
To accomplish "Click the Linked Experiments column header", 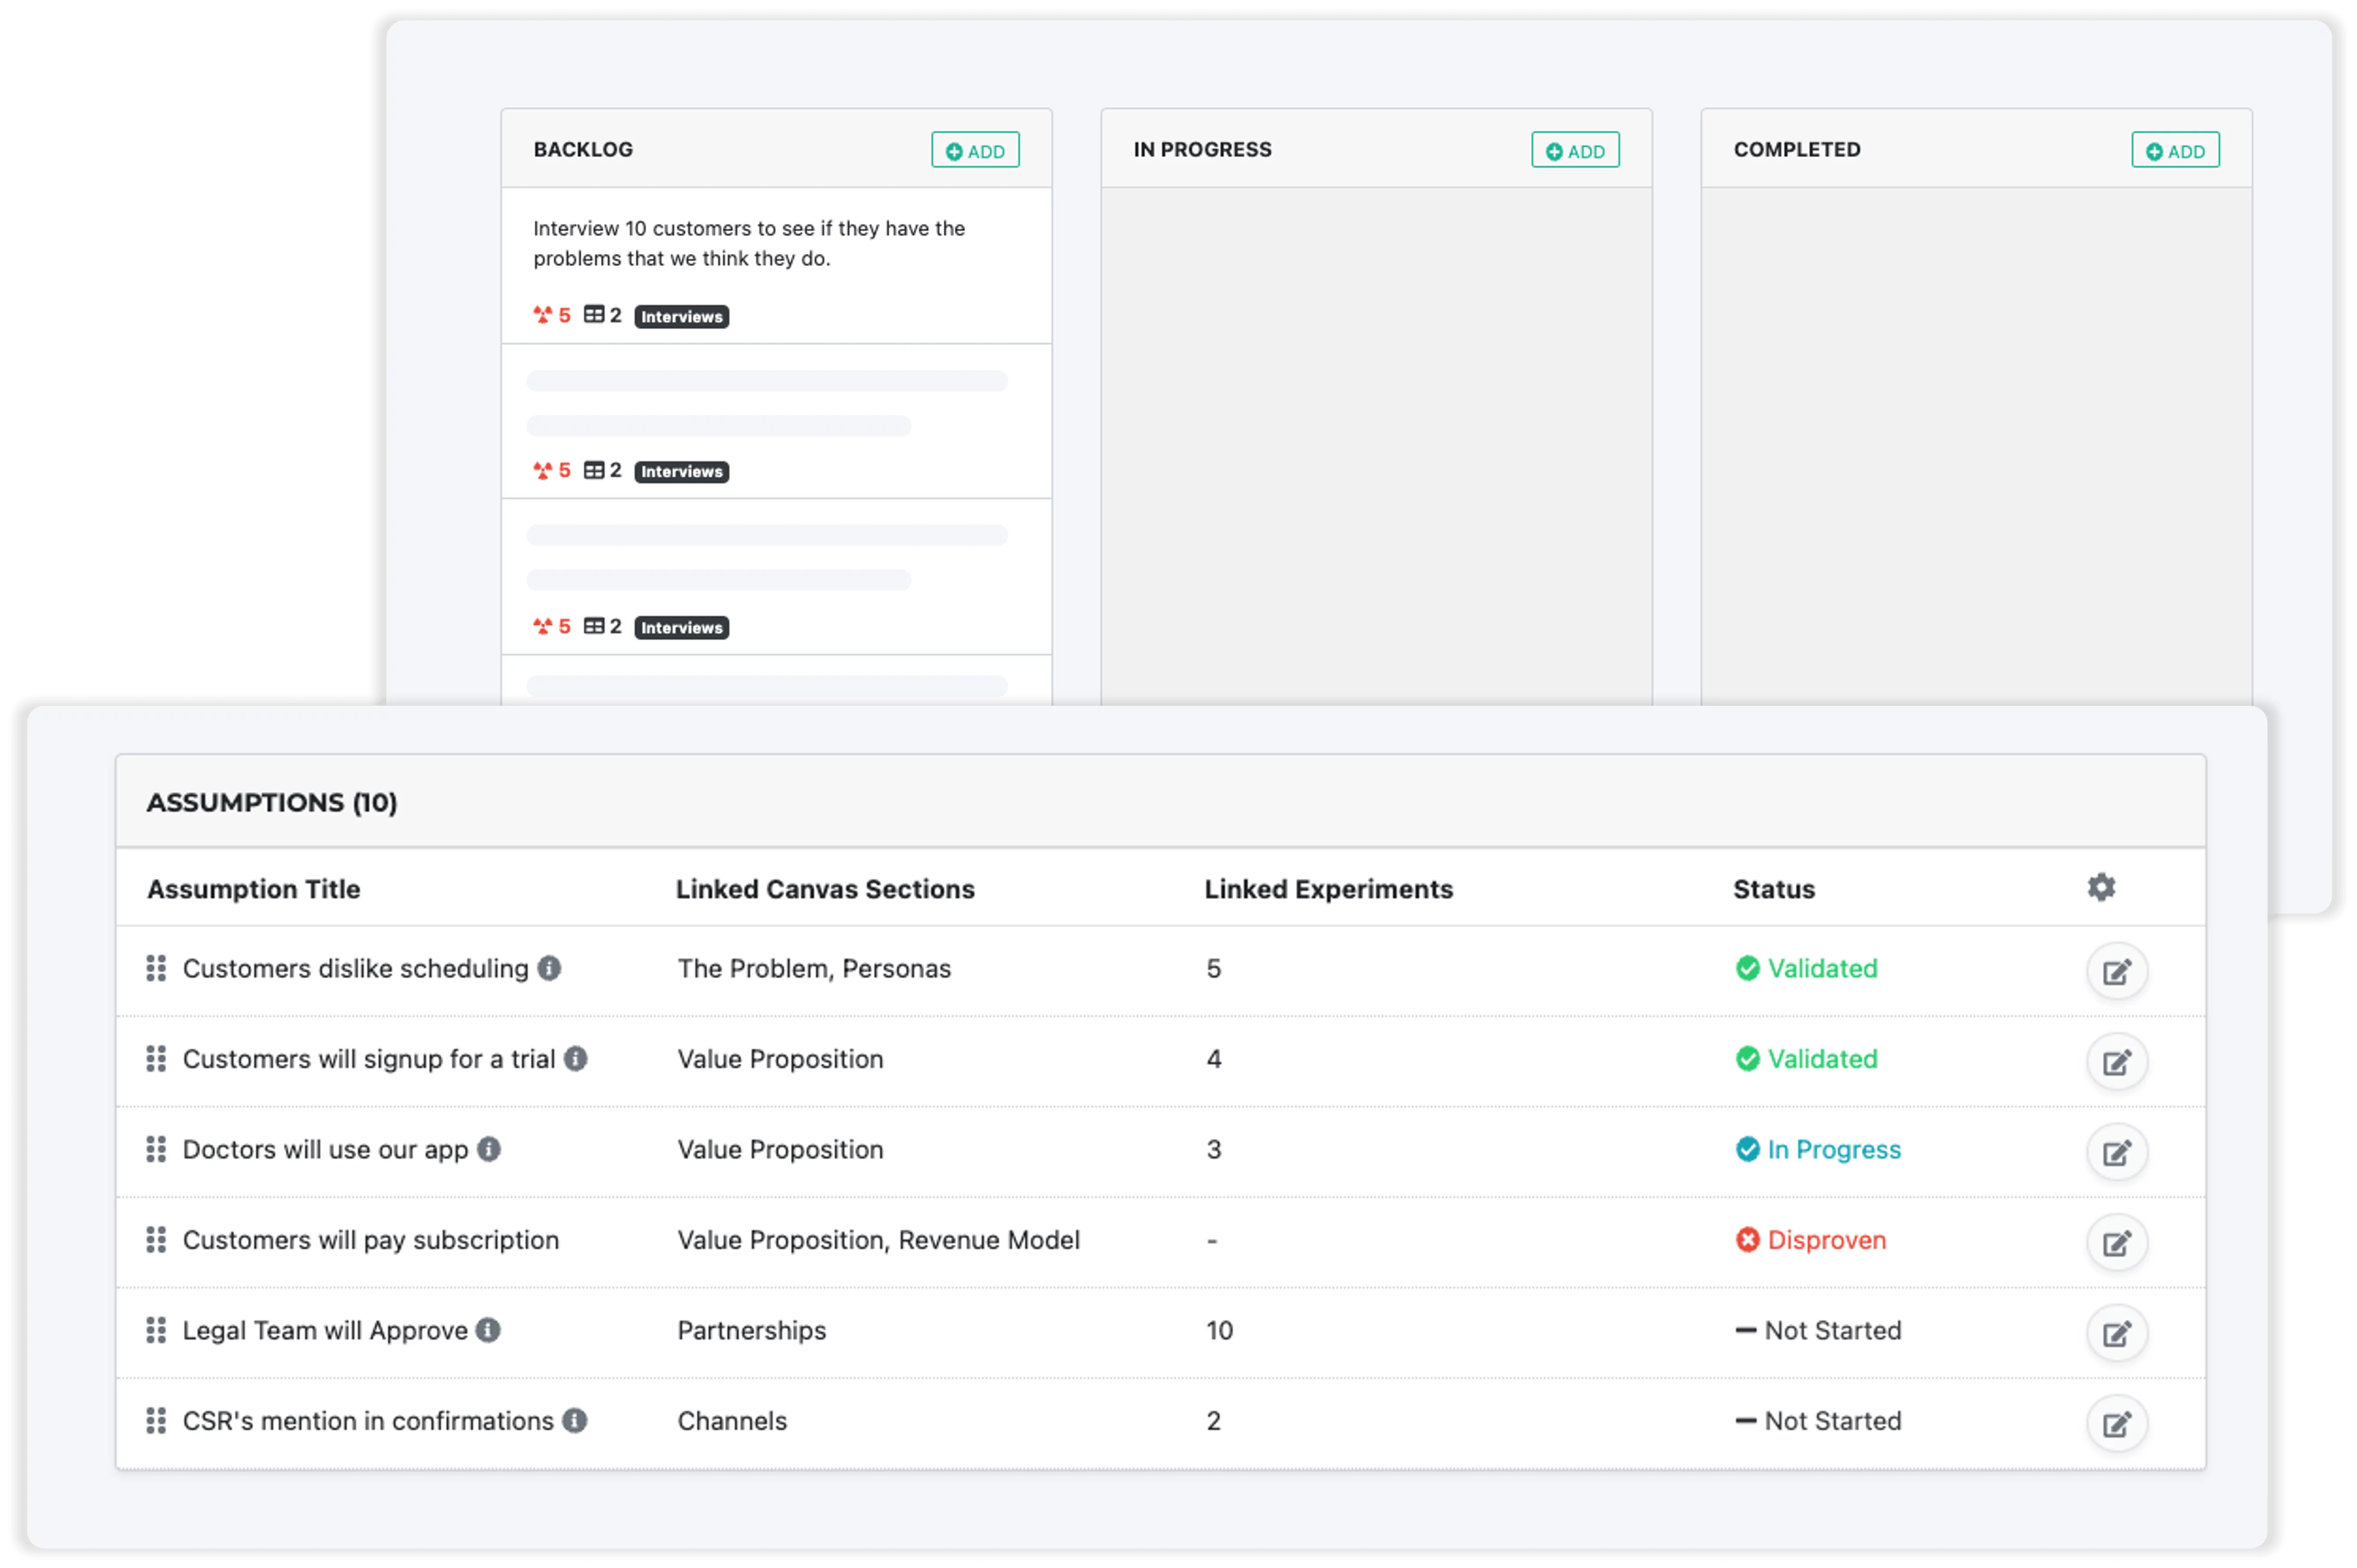I will click(x=1328, y=889).
